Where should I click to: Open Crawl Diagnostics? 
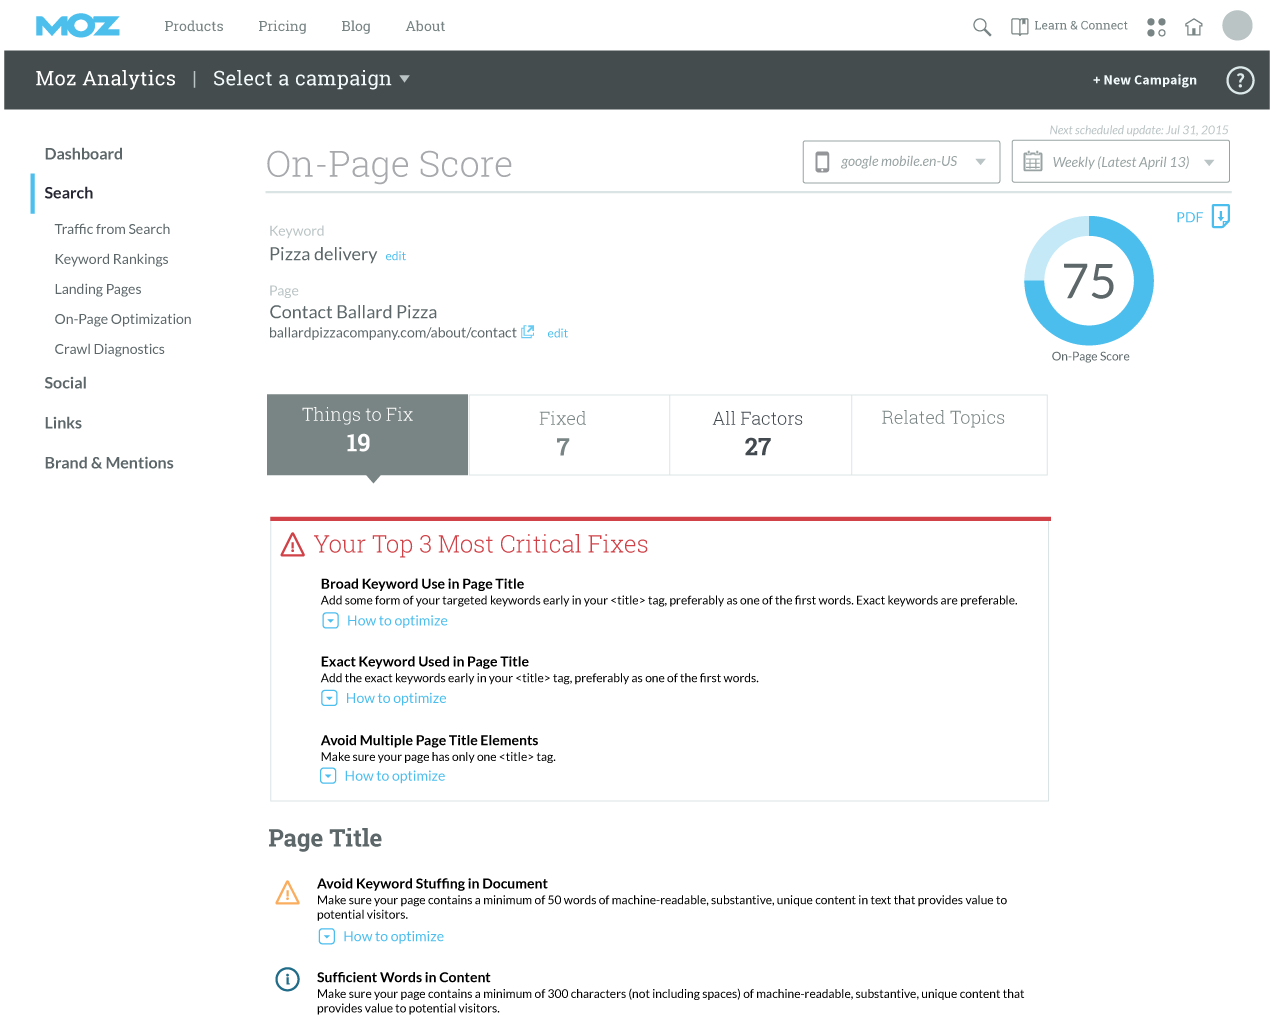(x=109, y=349)
